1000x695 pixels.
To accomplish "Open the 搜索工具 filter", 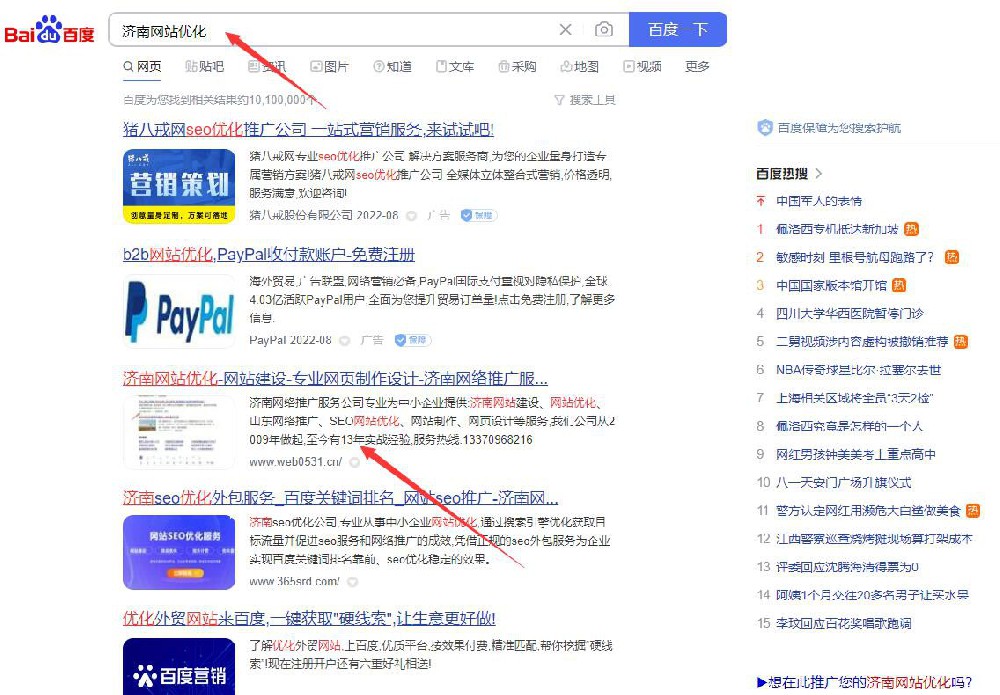I will (585, 100).
